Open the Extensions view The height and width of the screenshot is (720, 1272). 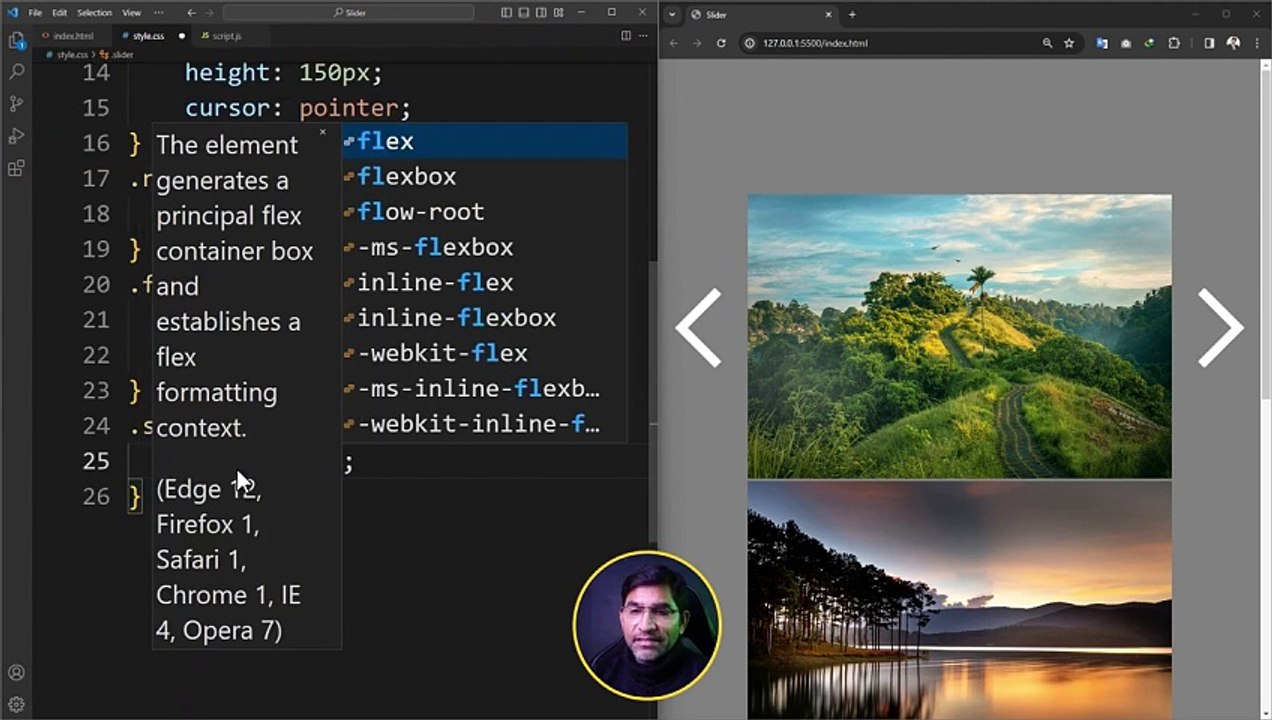(16, 168)
